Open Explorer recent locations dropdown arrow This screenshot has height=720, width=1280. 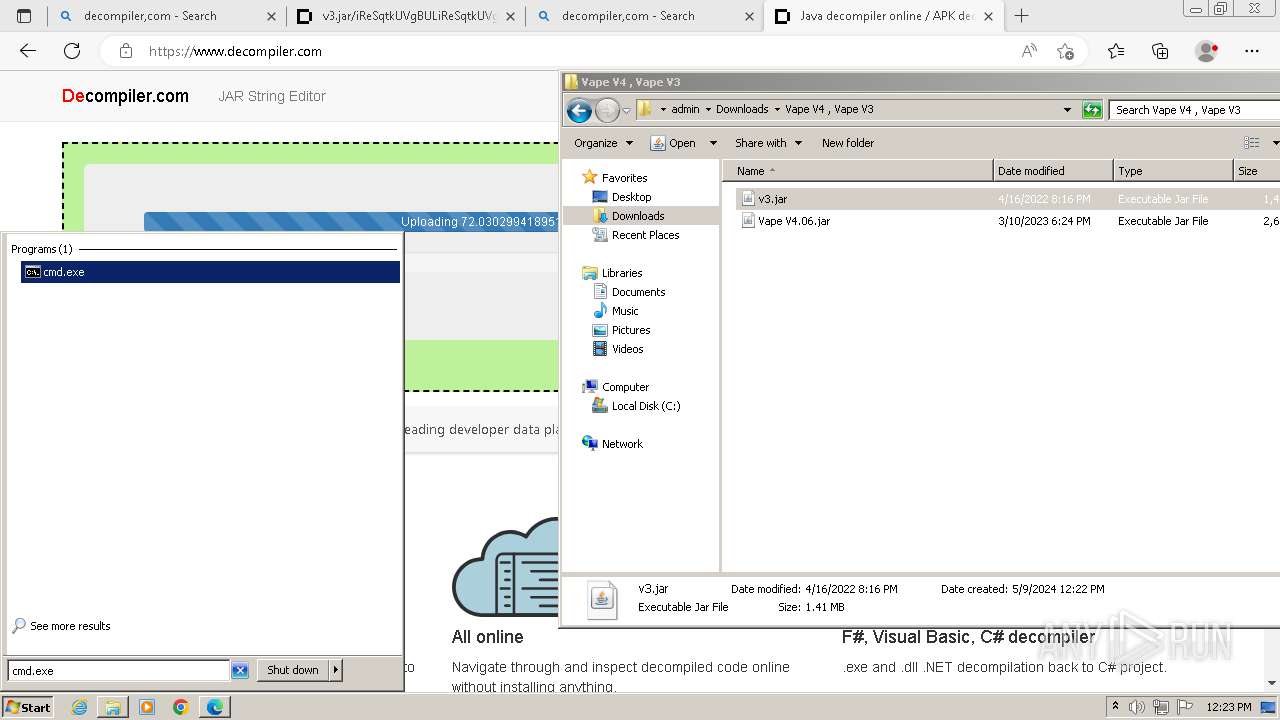[x=626, y=110]
